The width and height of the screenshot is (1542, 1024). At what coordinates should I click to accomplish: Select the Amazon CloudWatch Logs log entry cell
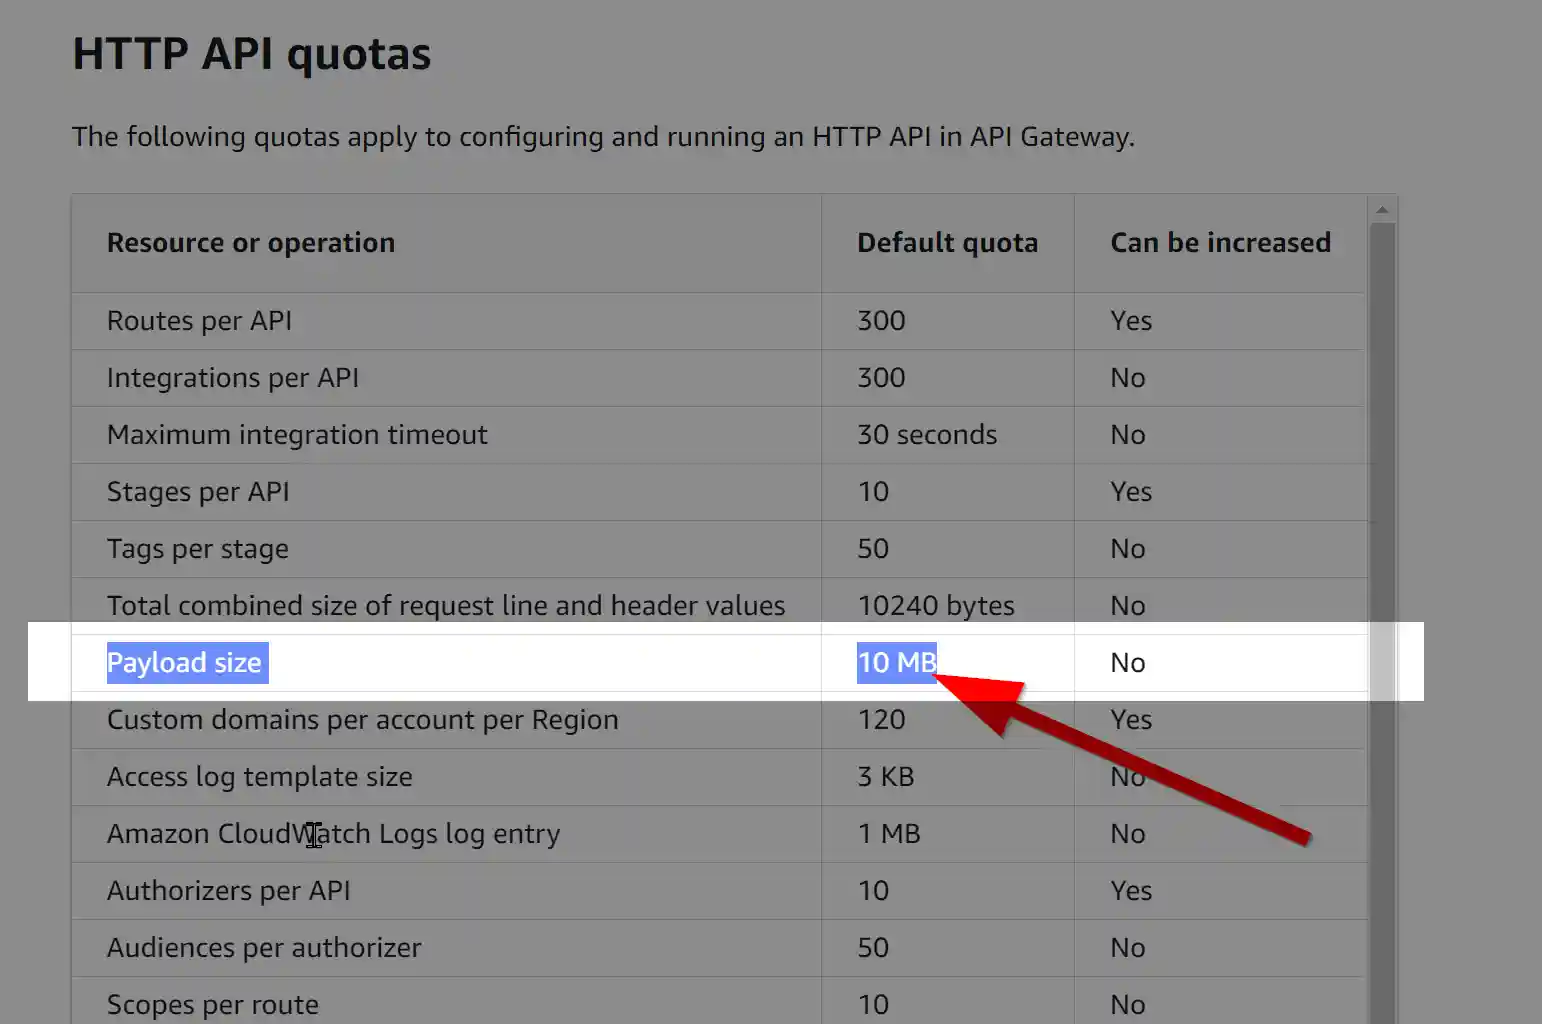(x=333, y=833)
